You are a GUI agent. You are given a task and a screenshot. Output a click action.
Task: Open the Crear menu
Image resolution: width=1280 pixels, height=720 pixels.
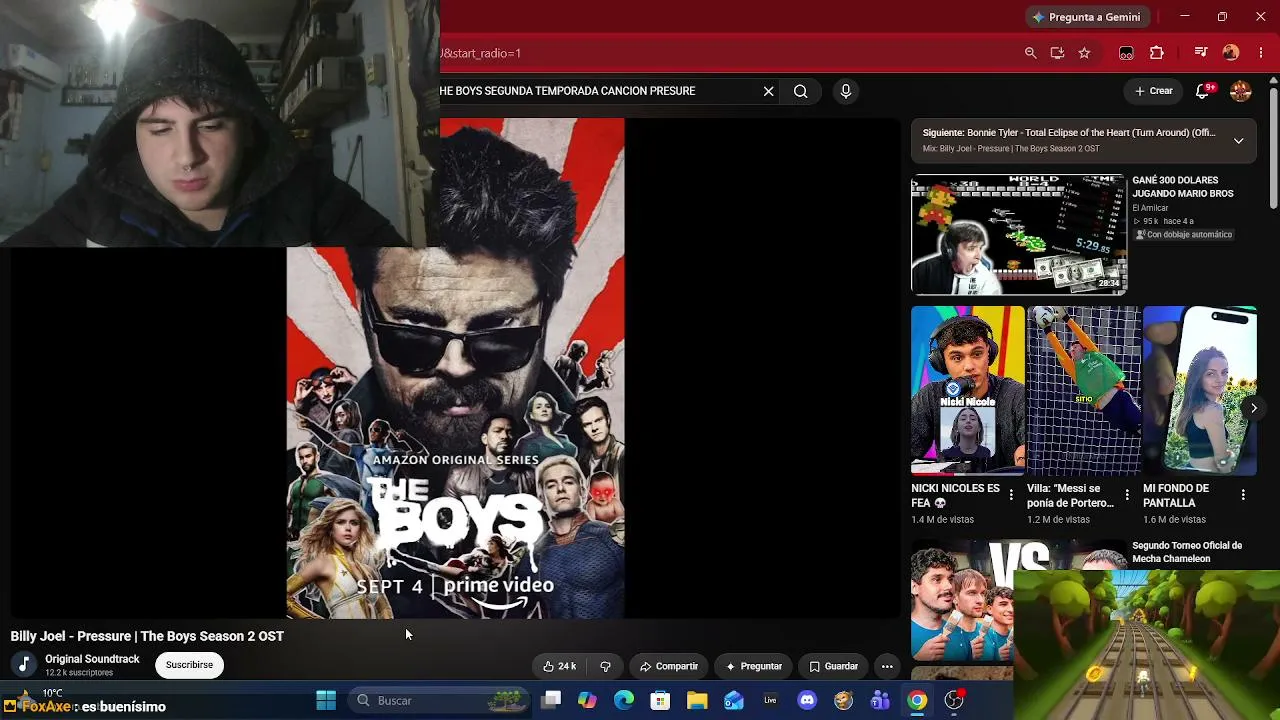tap(1153, 91)
